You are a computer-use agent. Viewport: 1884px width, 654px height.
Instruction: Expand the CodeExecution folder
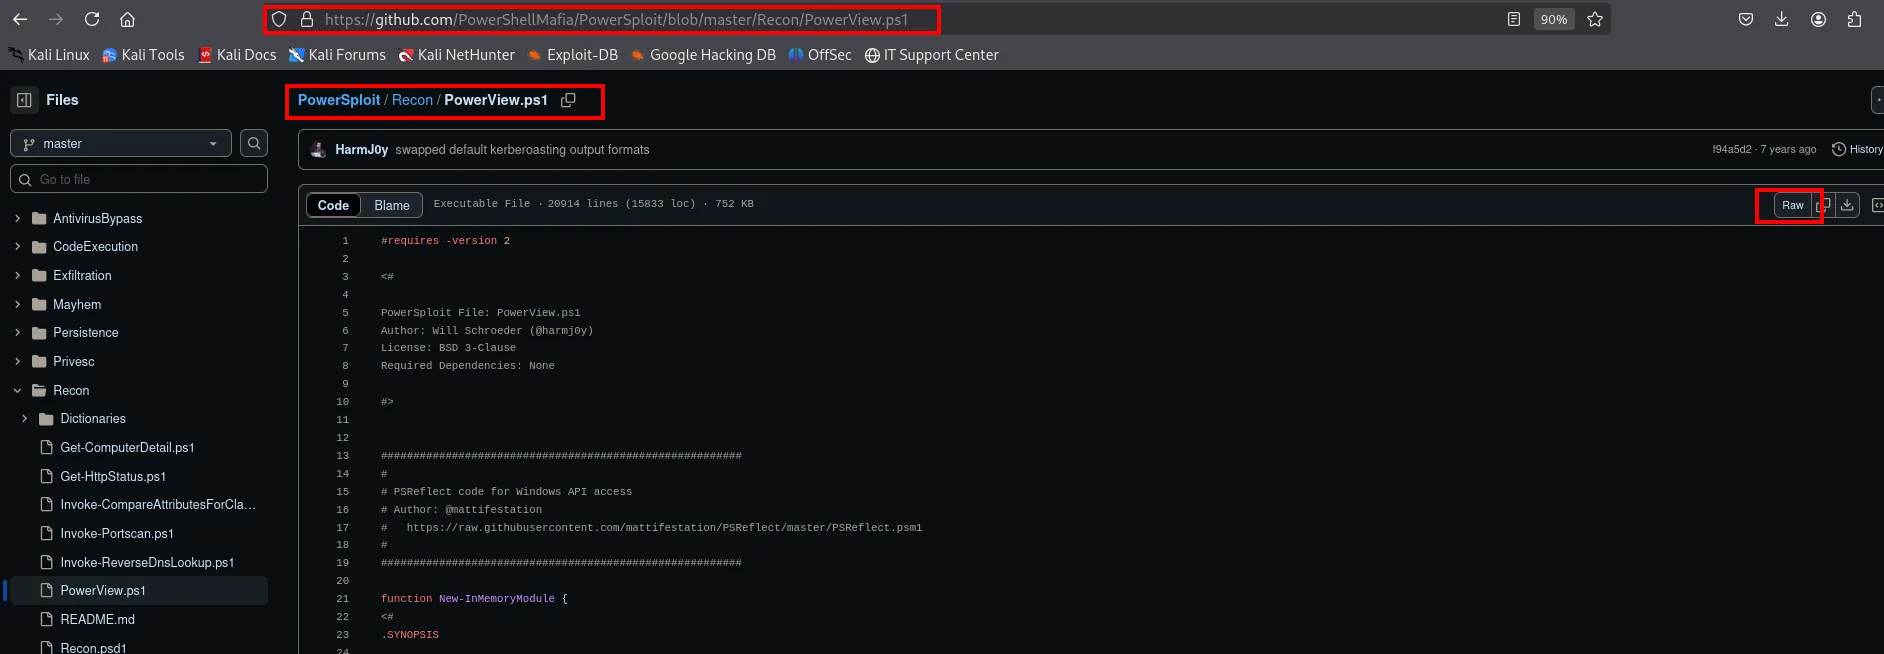tap(17, 246)
